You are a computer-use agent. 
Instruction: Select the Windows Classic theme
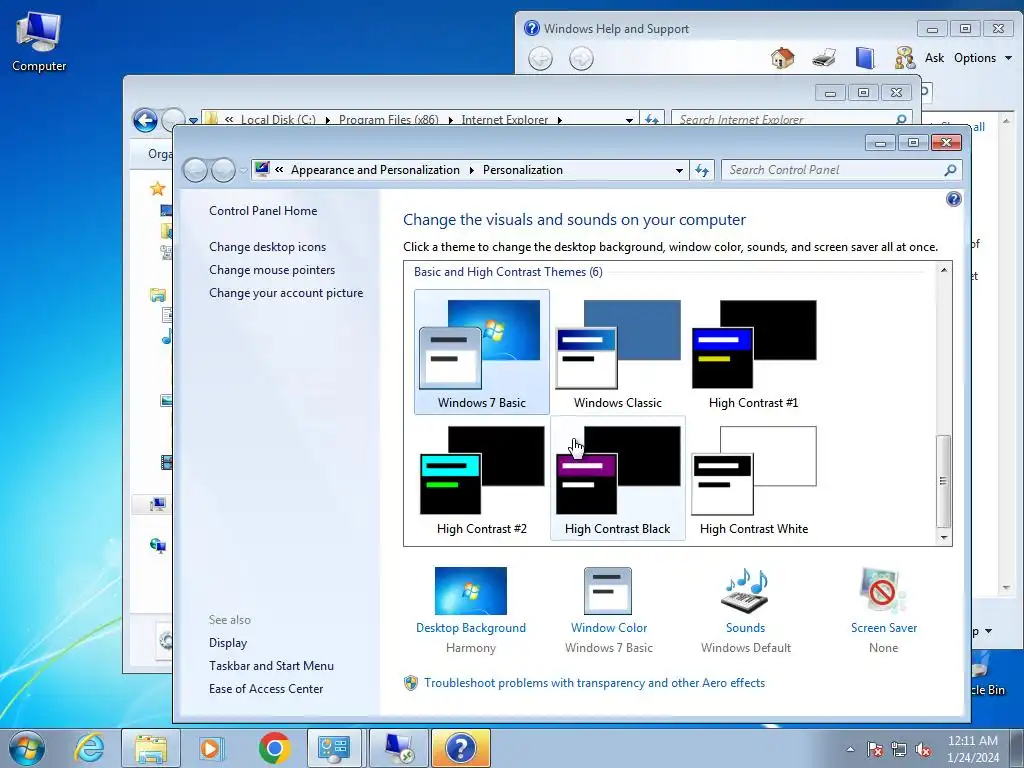[618, 353]
